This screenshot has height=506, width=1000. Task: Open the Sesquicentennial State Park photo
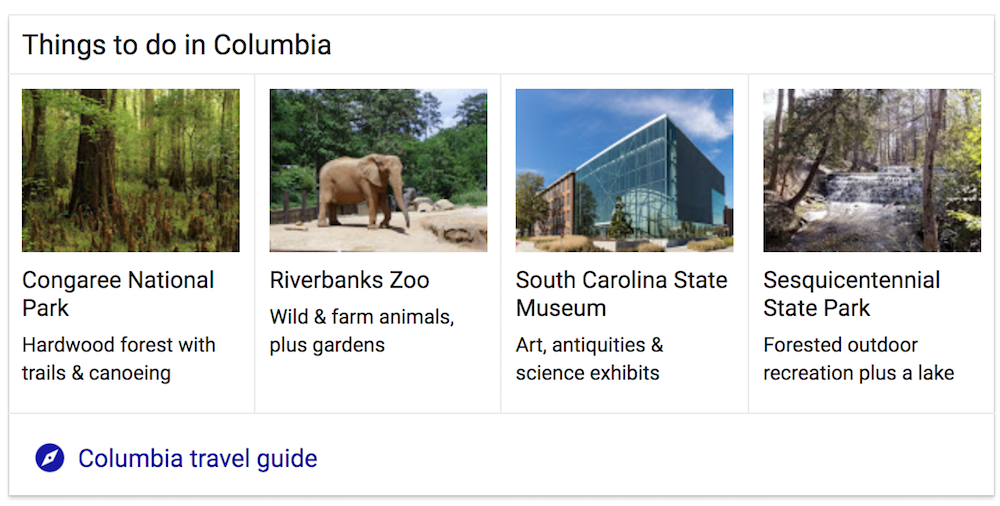pyautogui.click(x=872, y=170)
